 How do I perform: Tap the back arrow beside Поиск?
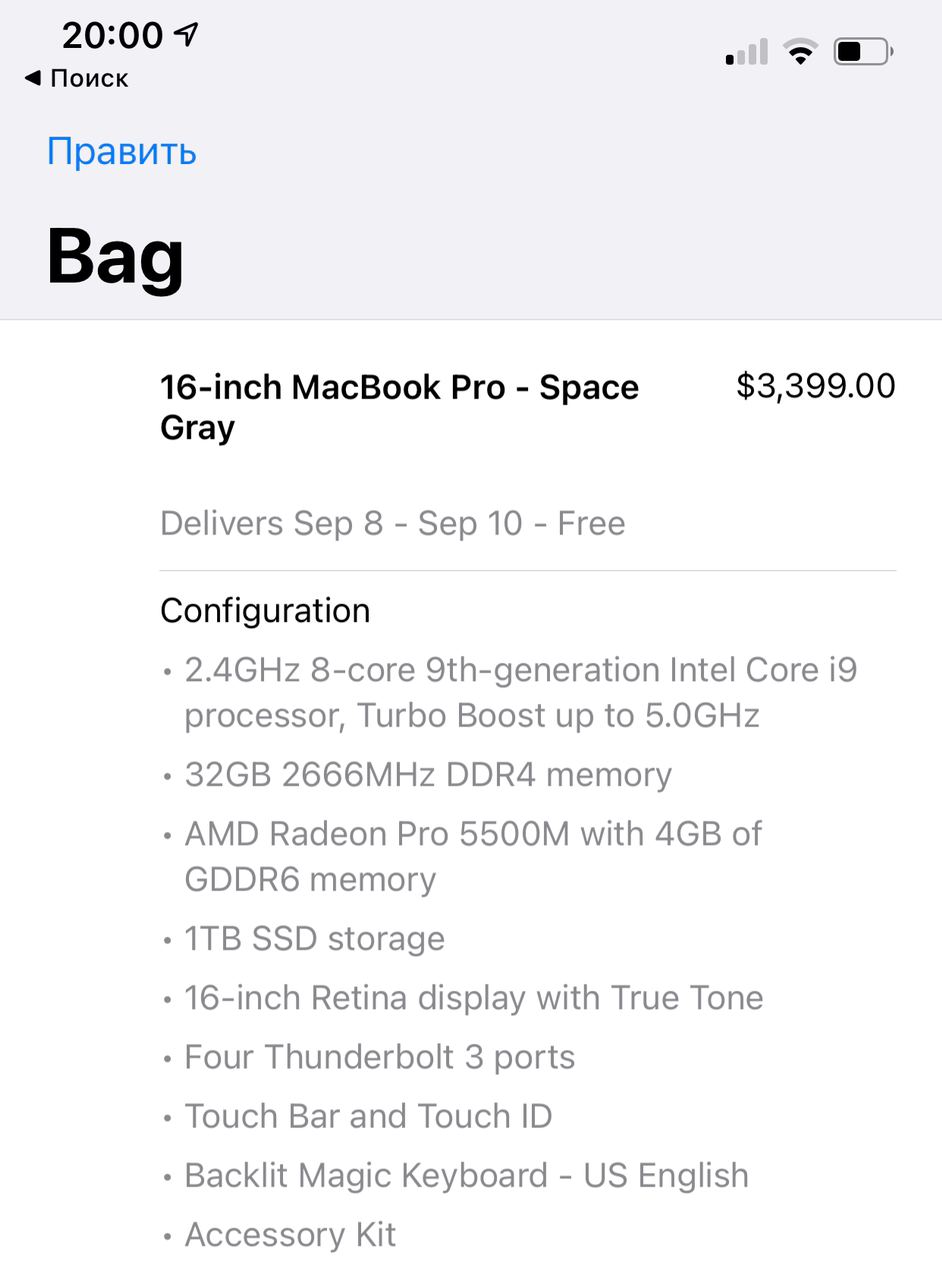(33, 78)
